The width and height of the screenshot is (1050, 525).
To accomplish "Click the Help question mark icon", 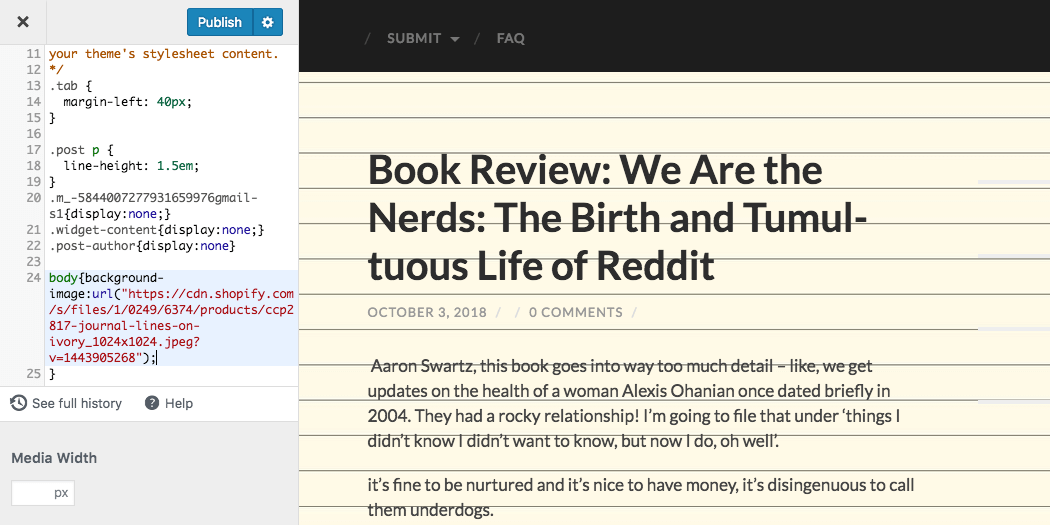I will 152,403.
